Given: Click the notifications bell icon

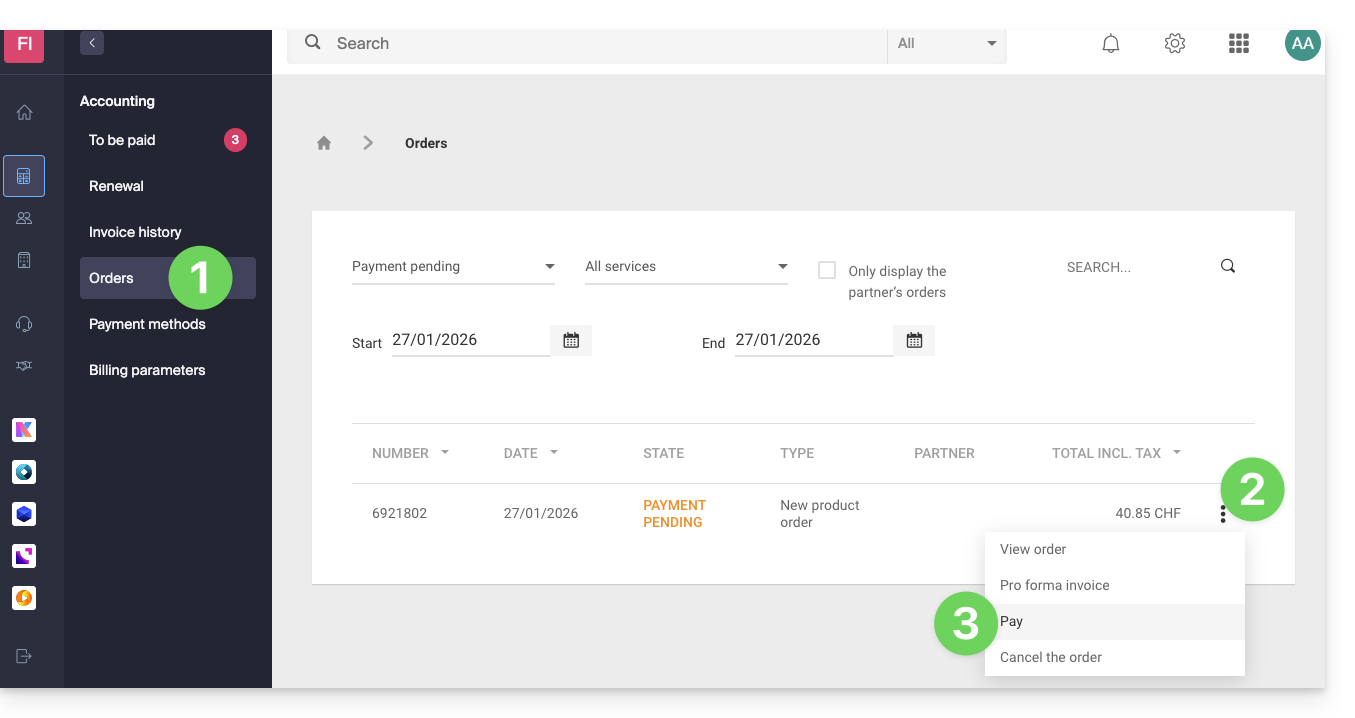Looking at the screenshot, I should click(x=1110, y=44).
